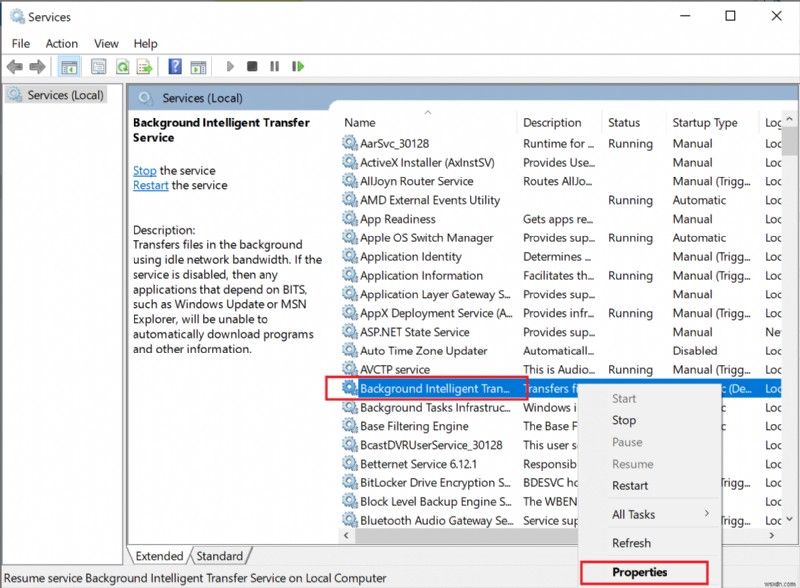Open the Action menu

coord(61,43)
